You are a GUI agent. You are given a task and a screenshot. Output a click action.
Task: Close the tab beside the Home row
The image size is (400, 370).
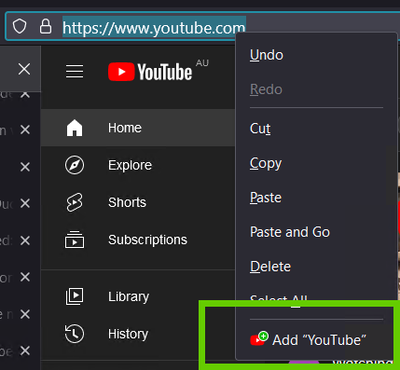[25, 130]
